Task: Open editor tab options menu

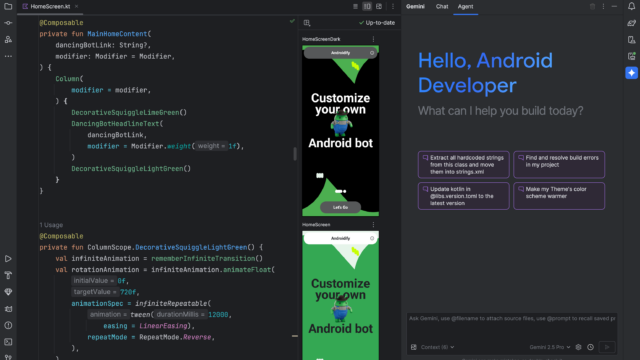Action: [393, 7]
